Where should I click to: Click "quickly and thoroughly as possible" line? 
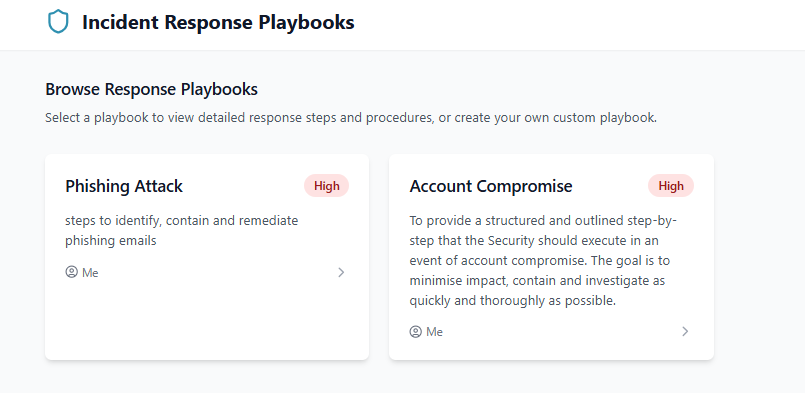(512, 301)
